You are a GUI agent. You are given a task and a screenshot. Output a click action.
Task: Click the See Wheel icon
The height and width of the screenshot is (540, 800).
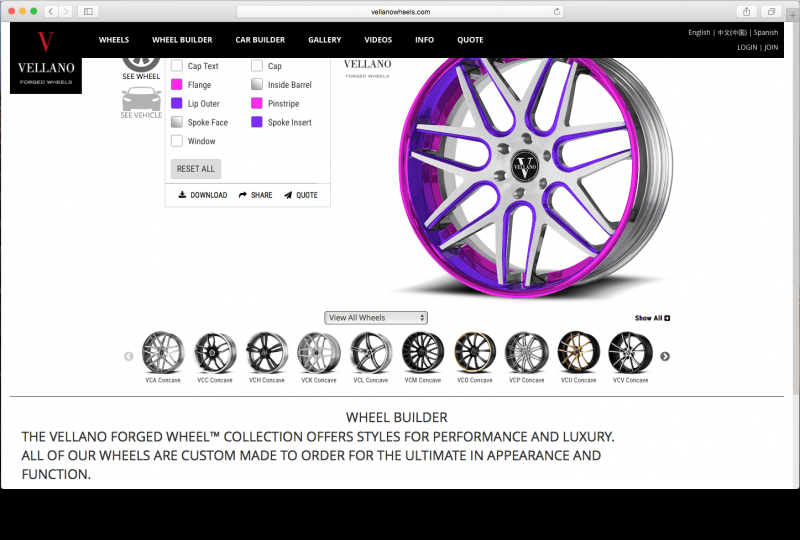pyautogui.click(x=141, y=64)
